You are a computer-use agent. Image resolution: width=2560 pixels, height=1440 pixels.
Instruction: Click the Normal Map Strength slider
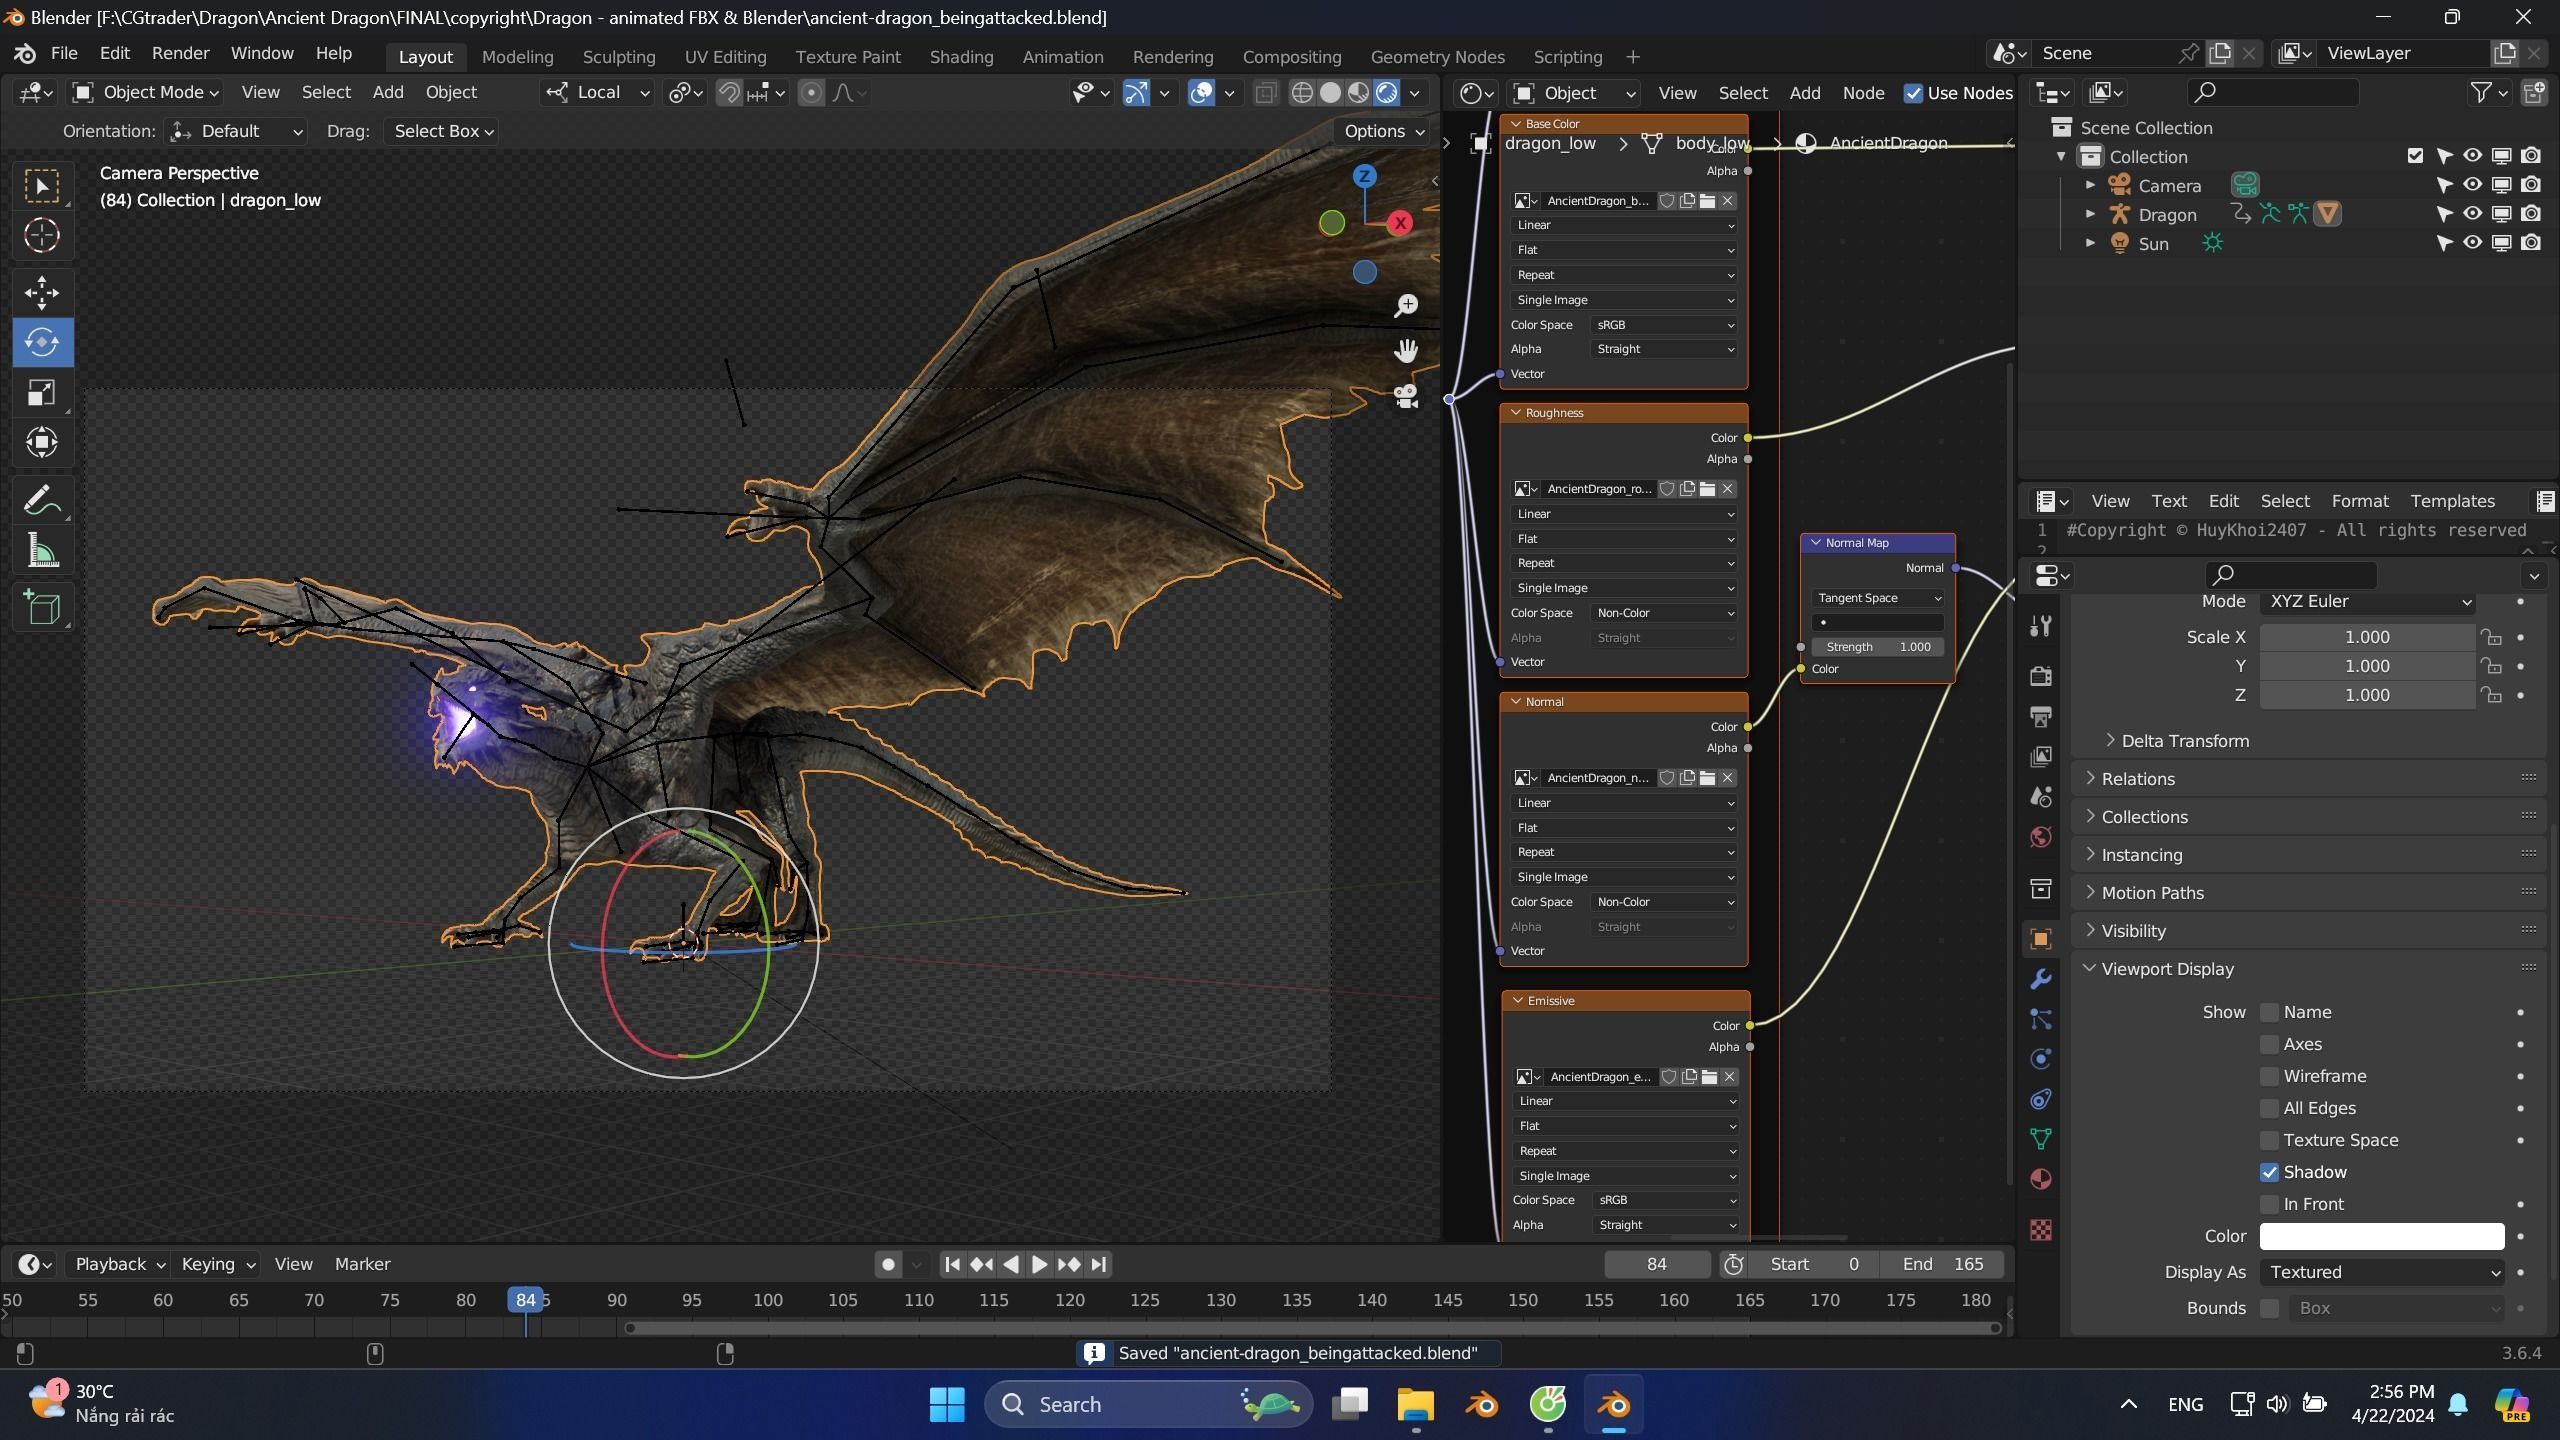point(1878,647)
